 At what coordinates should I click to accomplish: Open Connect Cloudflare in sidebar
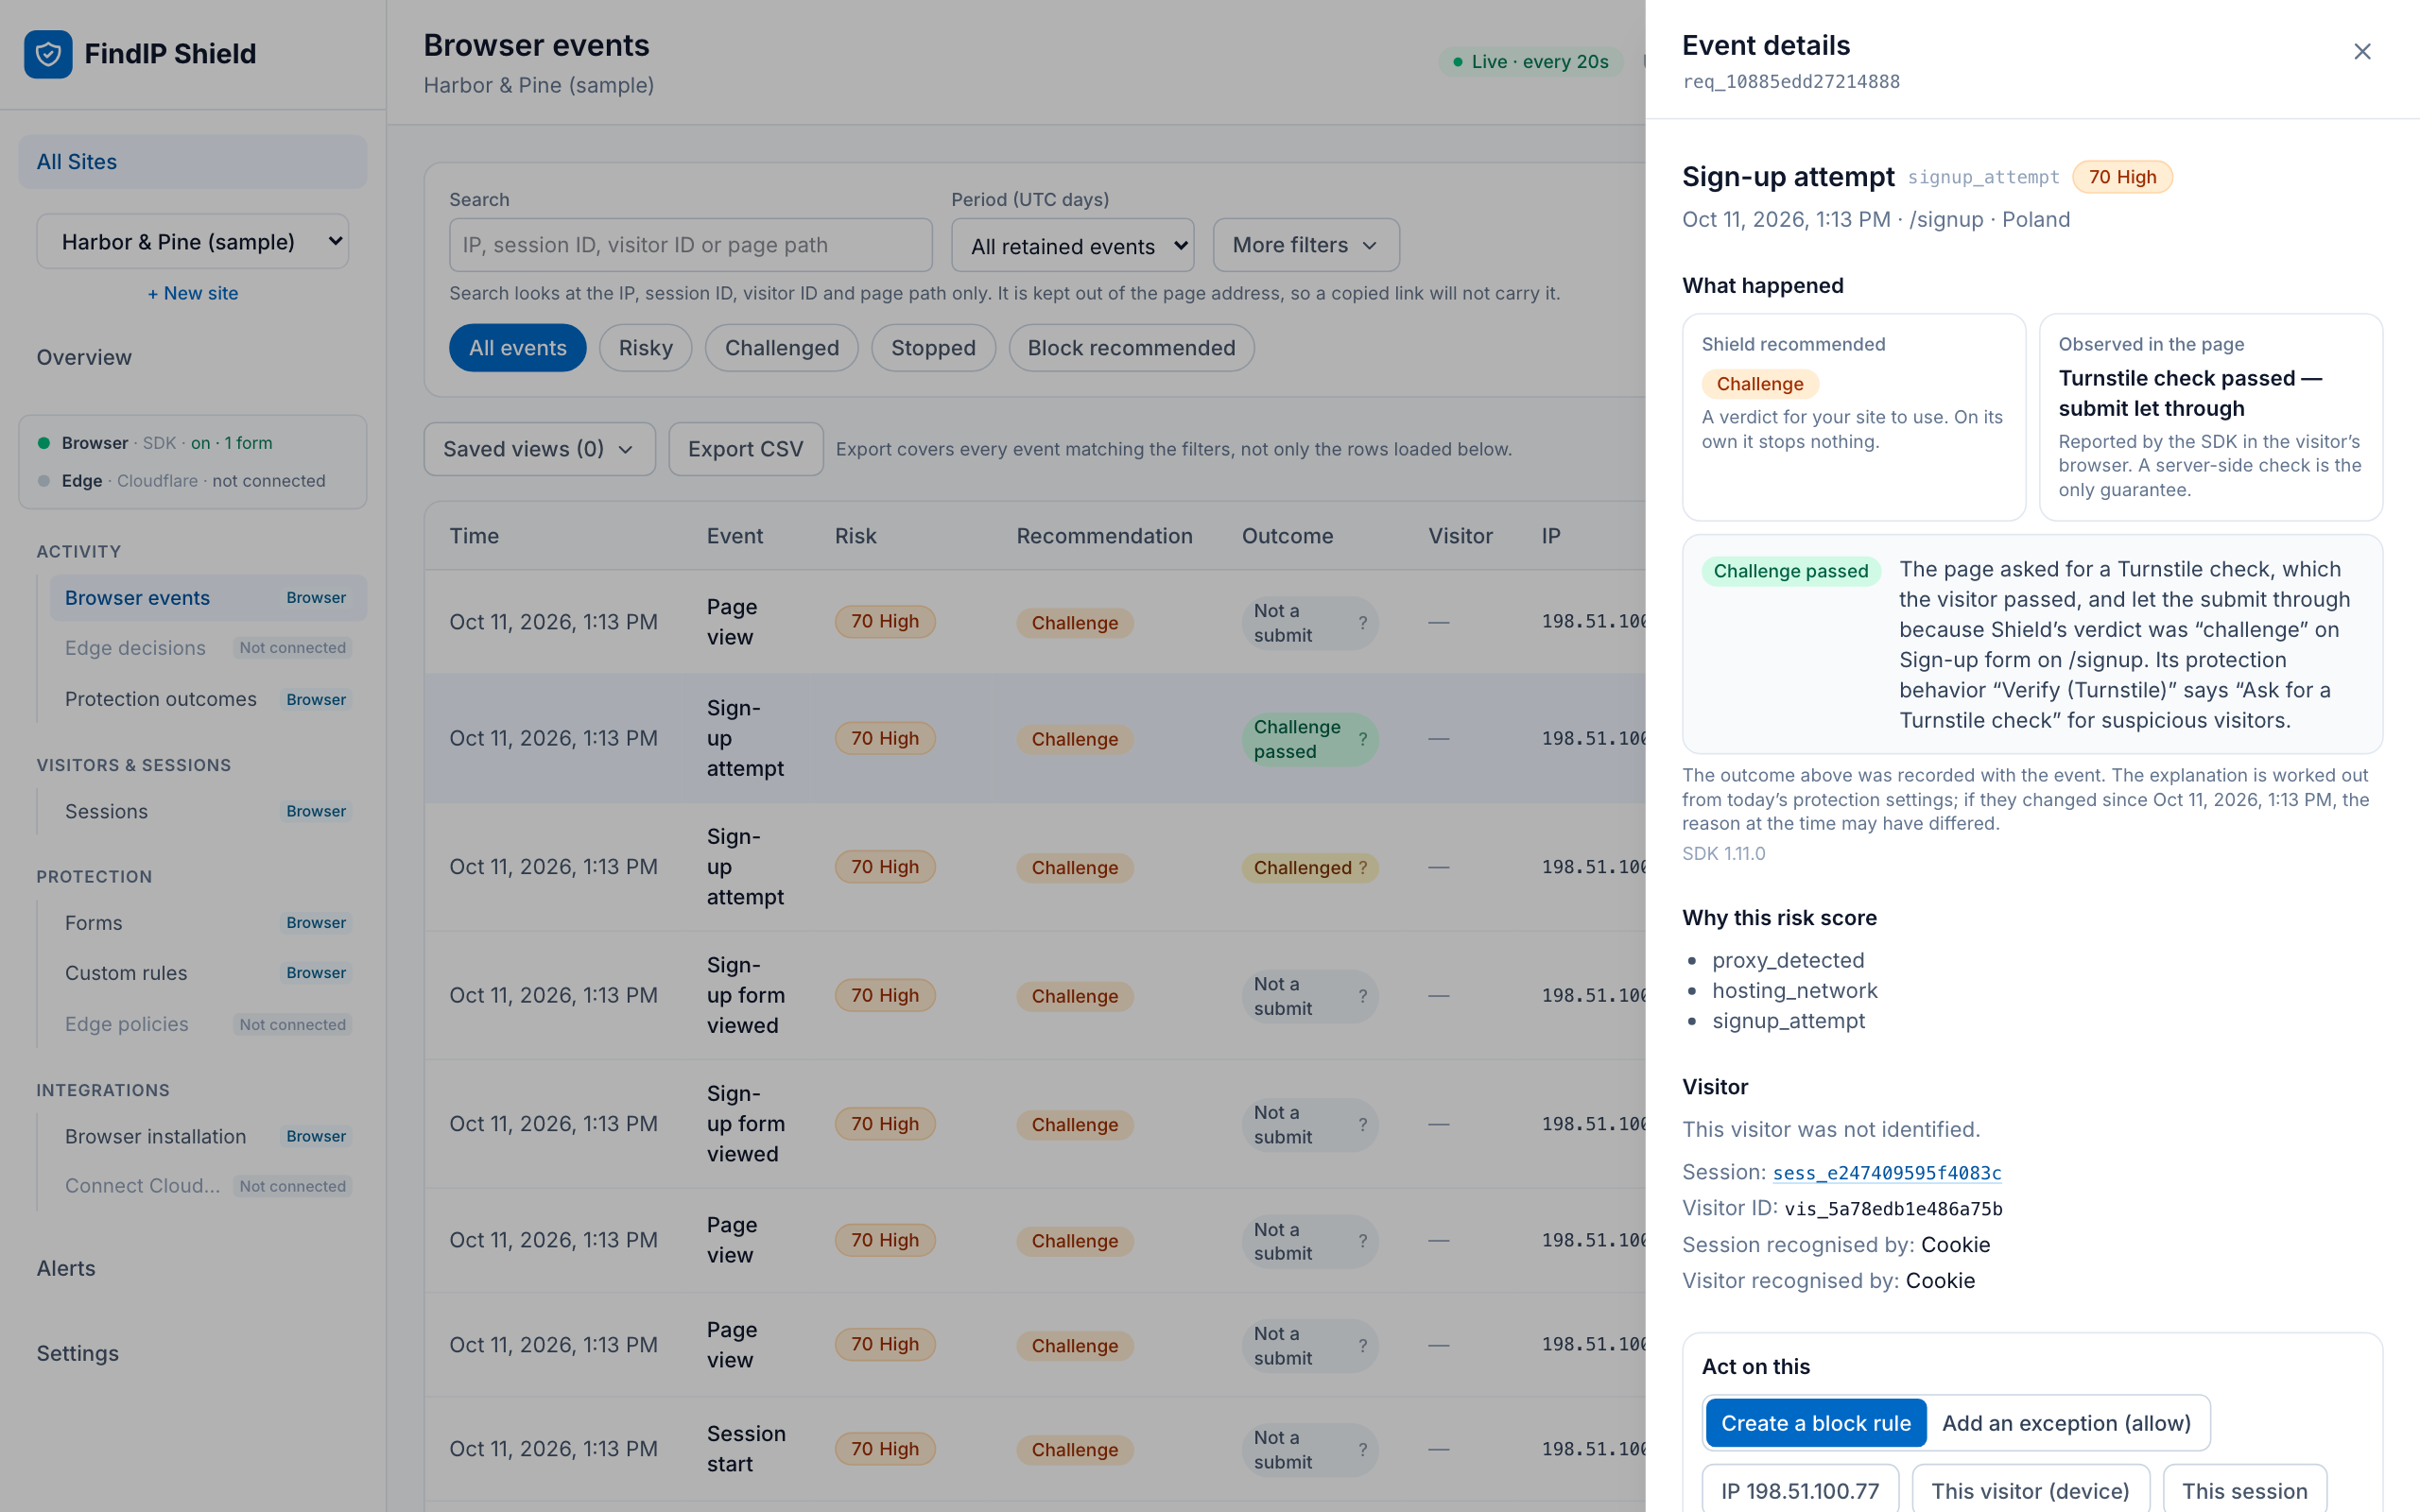click(208, 1186)
